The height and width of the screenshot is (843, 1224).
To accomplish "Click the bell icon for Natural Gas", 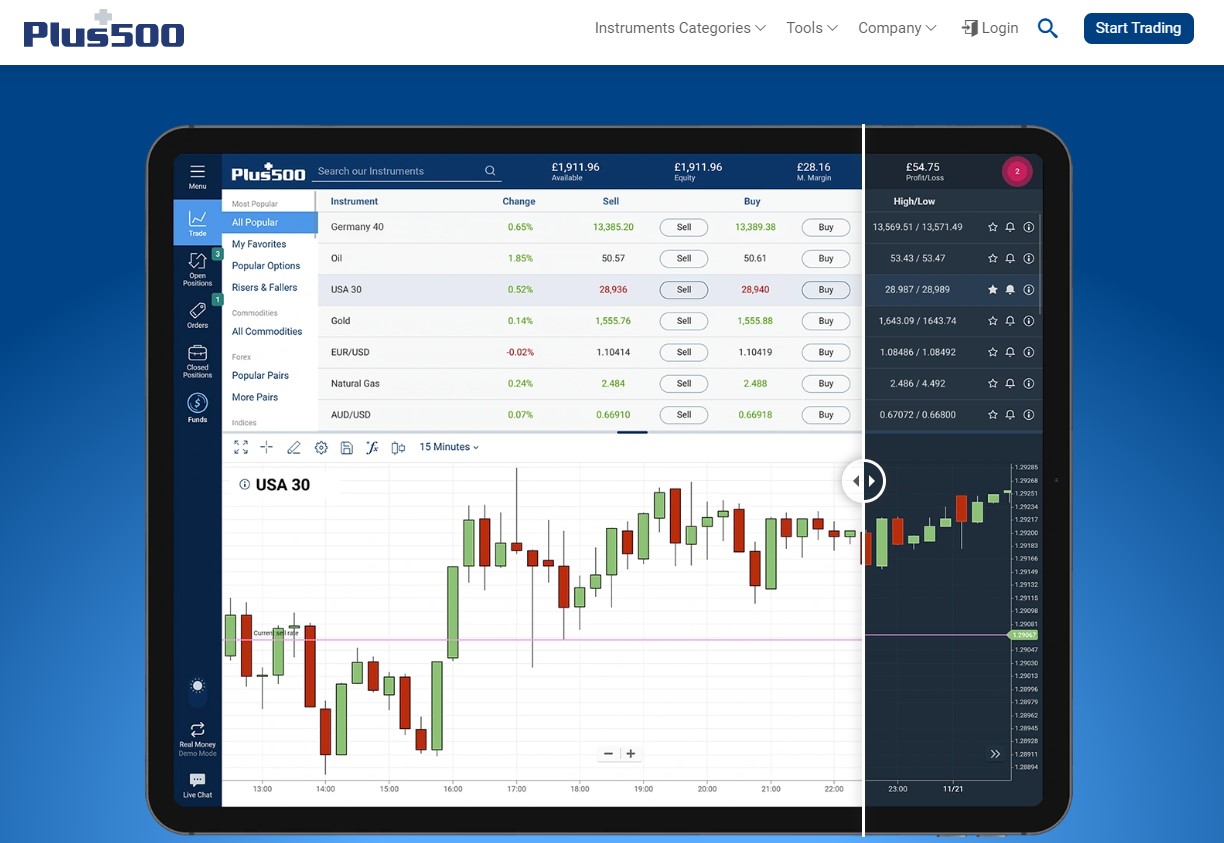I will click(1010, 383).
